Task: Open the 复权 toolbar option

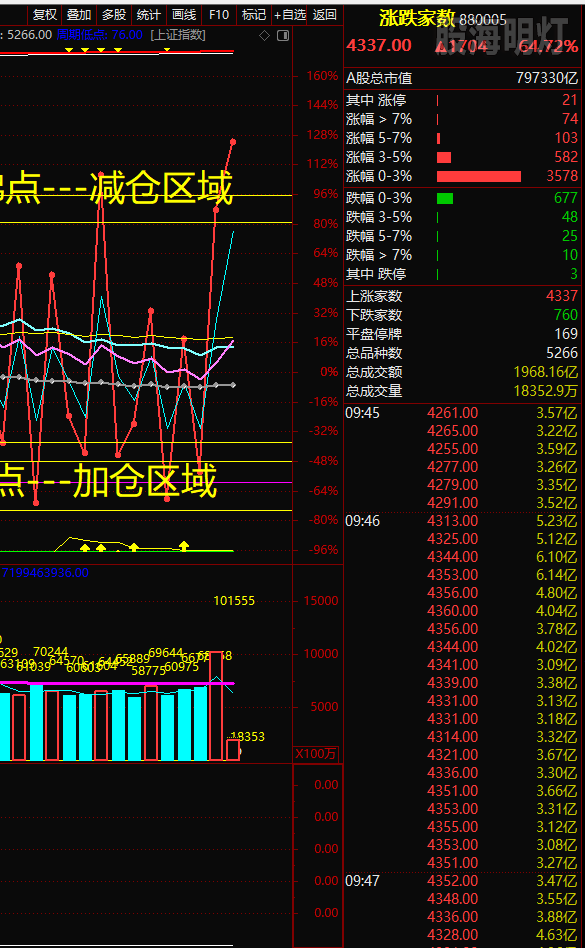Action: coord(45,15)
